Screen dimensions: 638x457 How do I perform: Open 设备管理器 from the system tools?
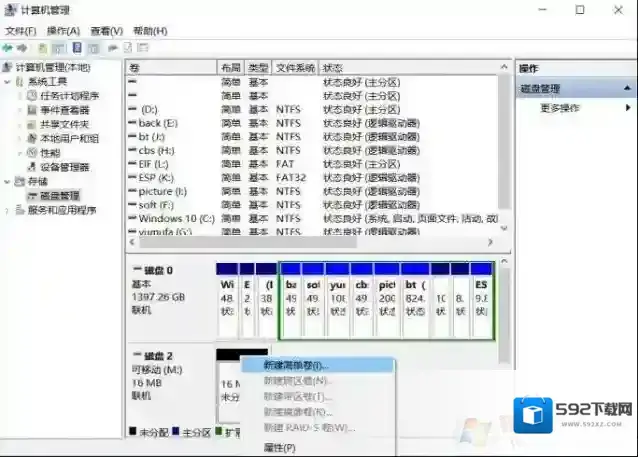coord(64,167)
